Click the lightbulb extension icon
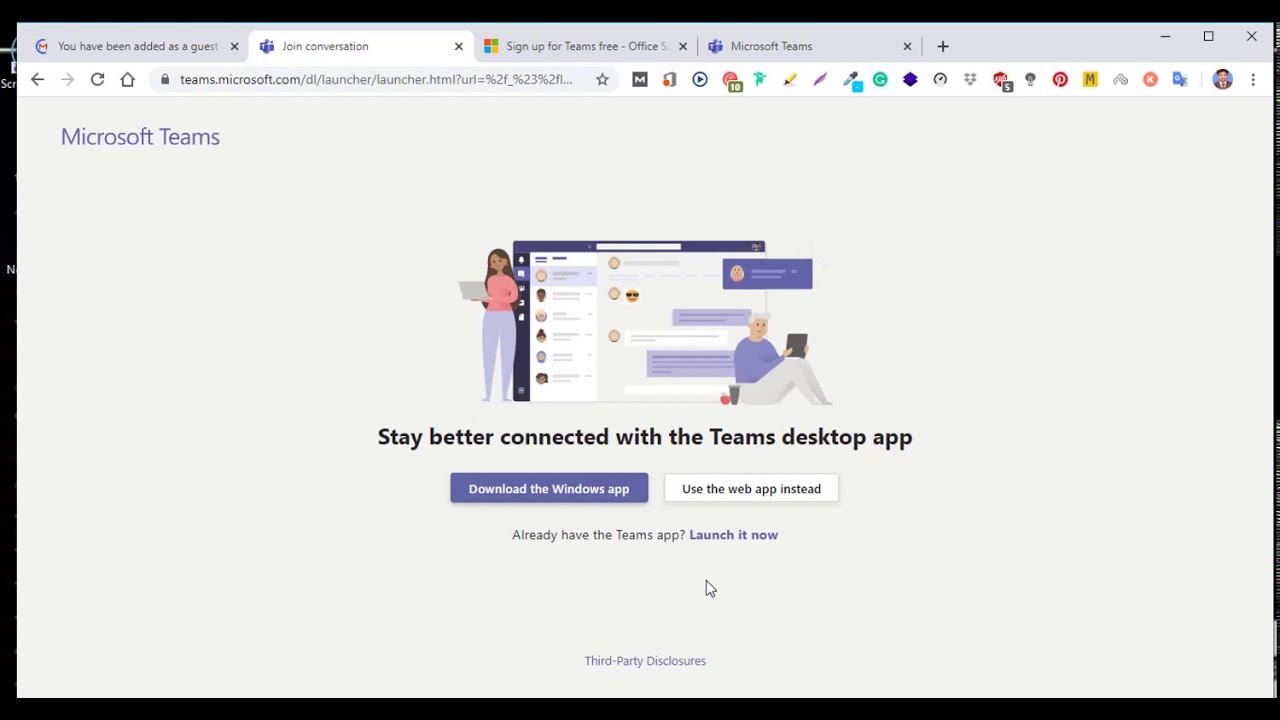This screenshot has height=720, width=1280. (x=1030, y=79)
